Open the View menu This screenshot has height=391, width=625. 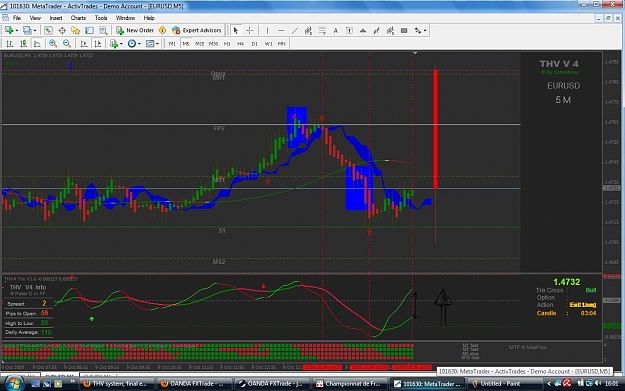click(35, 18)
